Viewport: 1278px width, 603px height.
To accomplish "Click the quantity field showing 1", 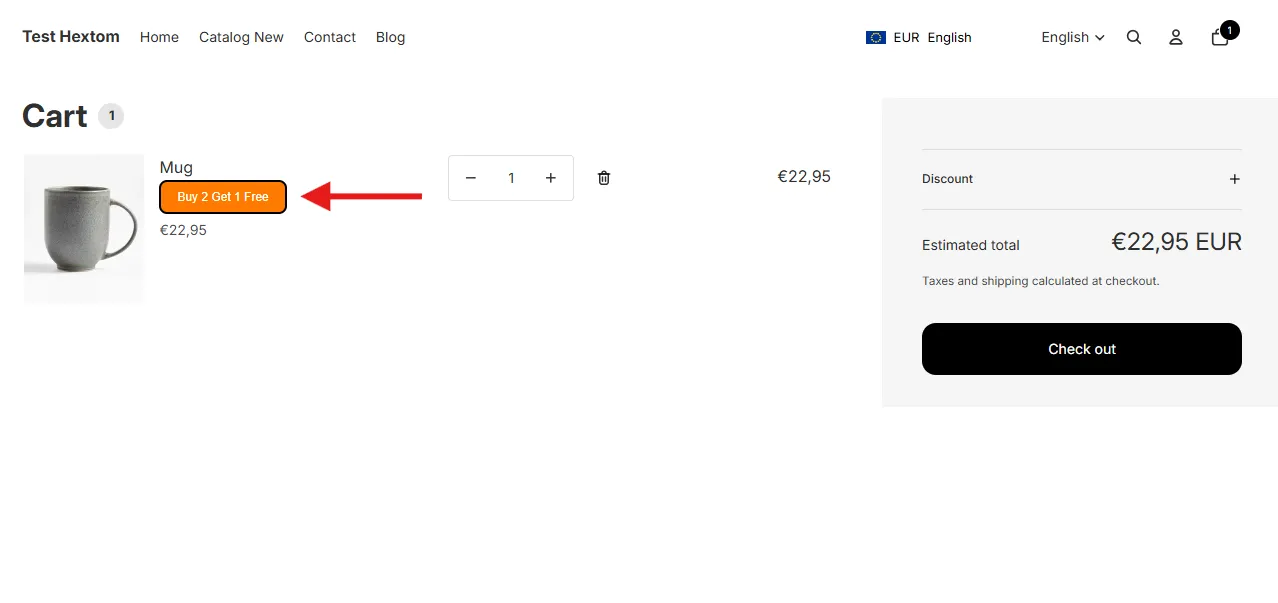I will (511, 178).
